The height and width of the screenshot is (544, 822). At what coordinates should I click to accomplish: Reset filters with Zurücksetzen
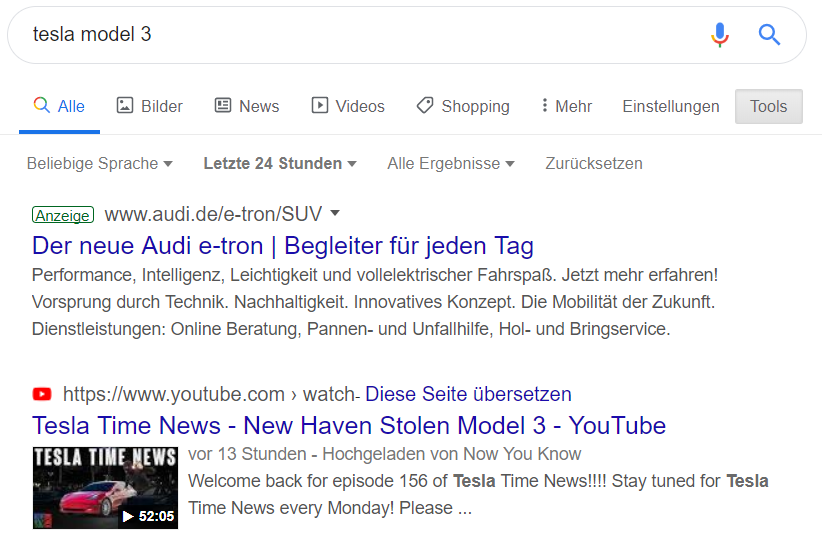coord(593,164)
